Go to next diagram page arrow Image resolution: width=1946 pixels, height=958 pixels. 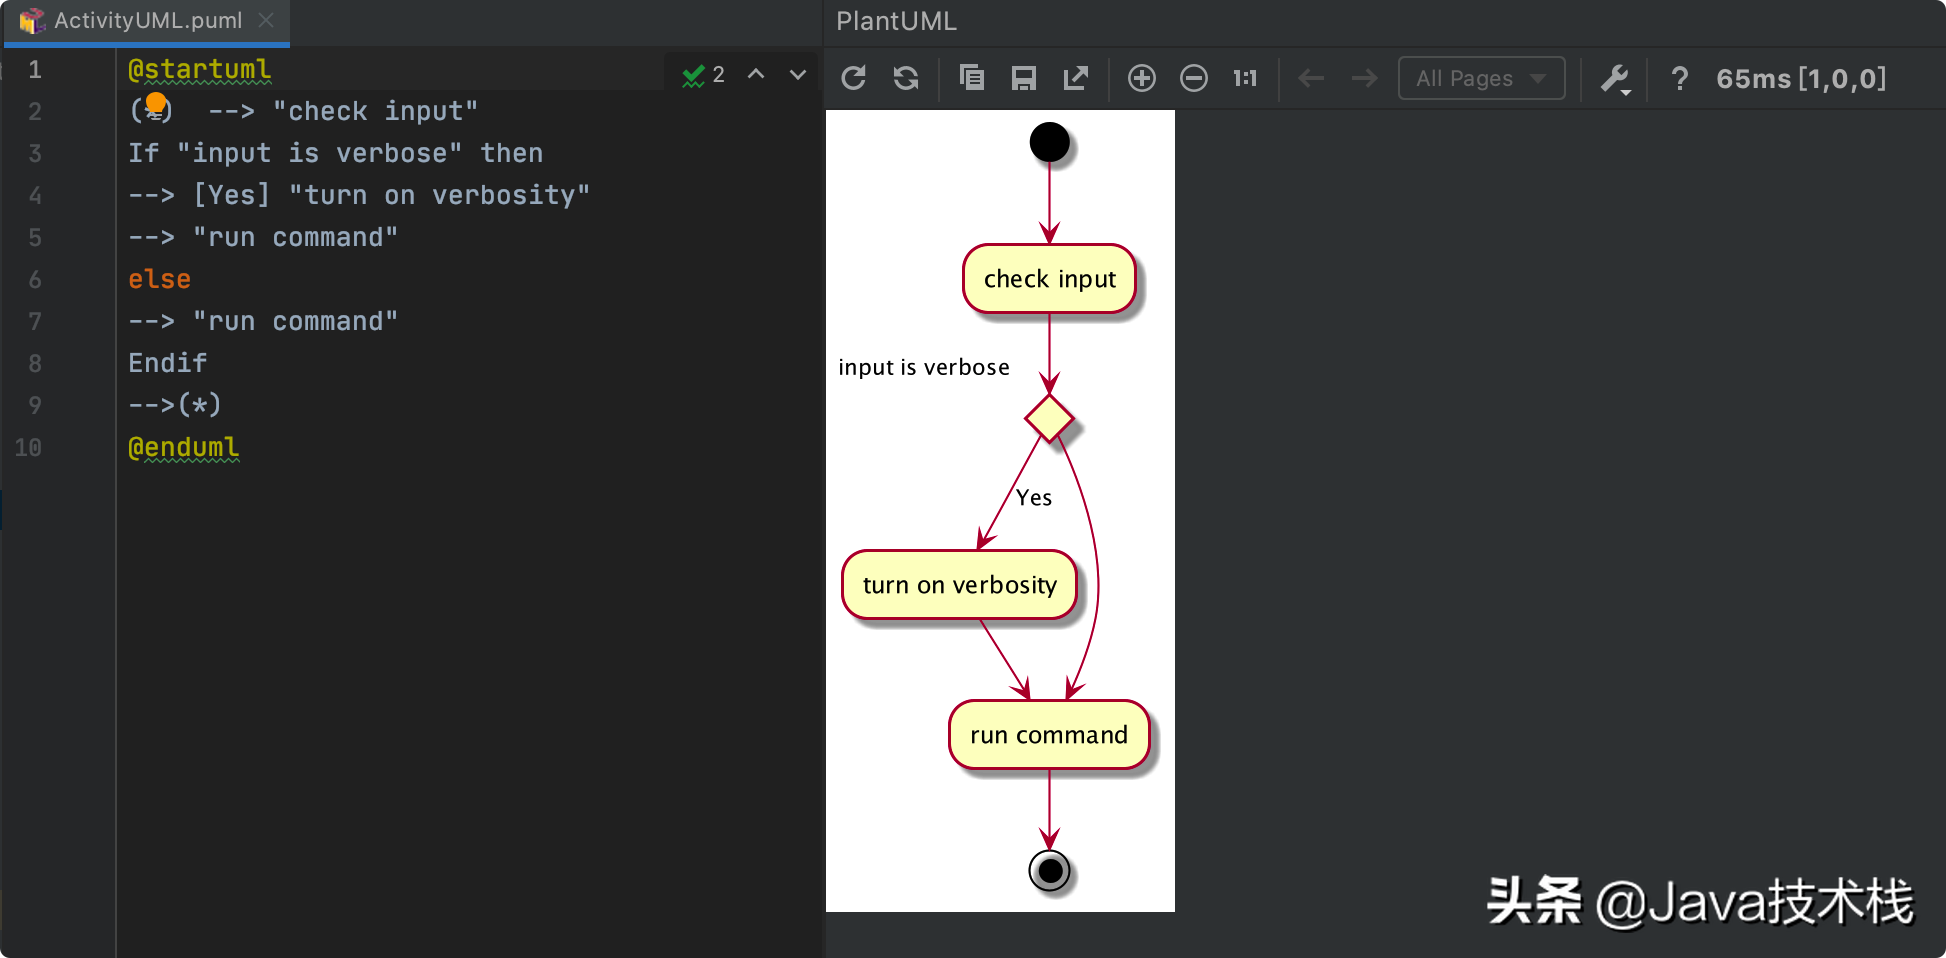(x=1364, y=78)
